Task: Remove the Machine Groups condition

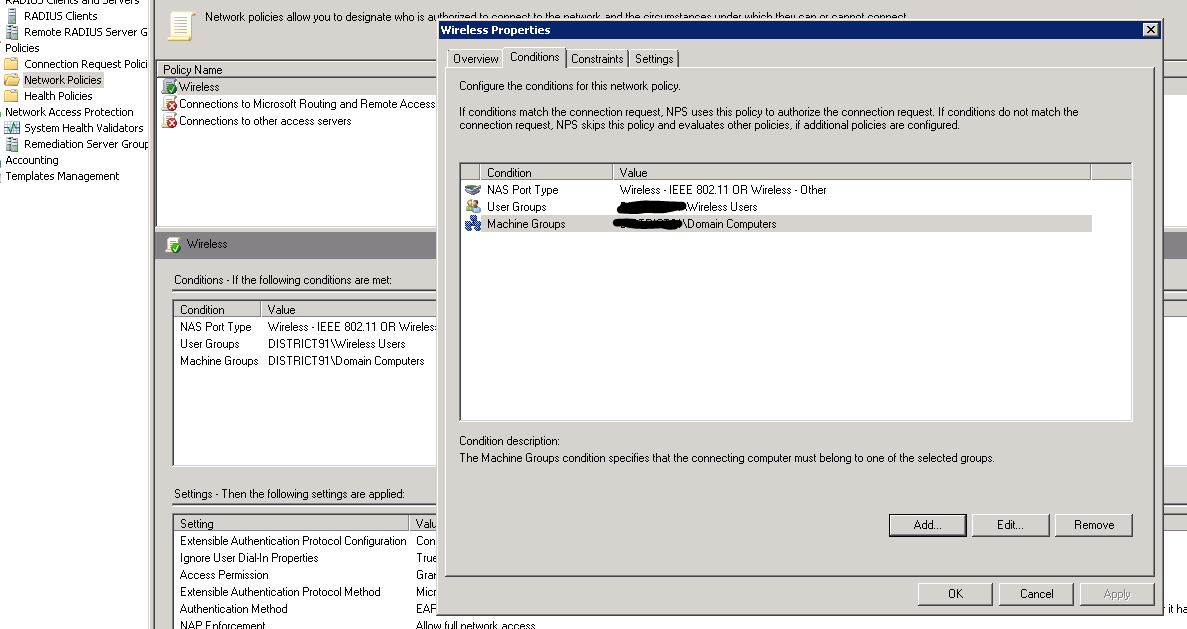Action: point(1093,524)
